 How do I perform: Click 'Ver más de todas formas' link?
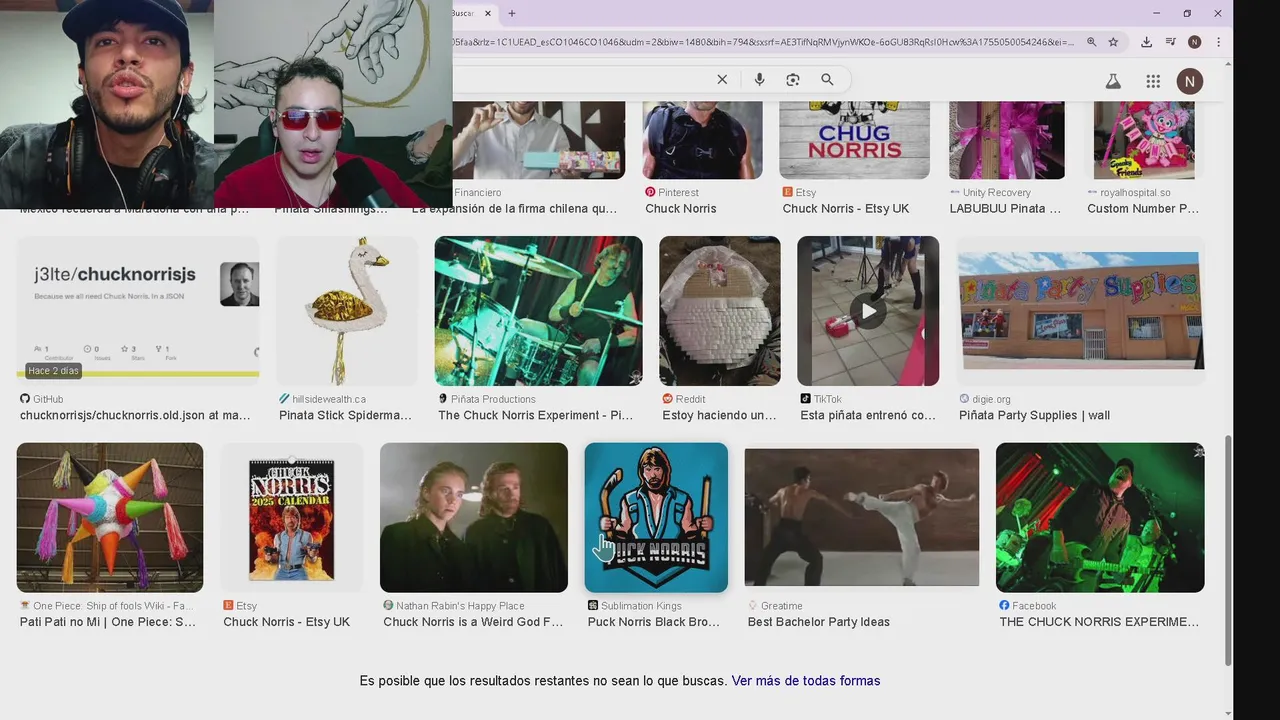click(x=806, y=681)
